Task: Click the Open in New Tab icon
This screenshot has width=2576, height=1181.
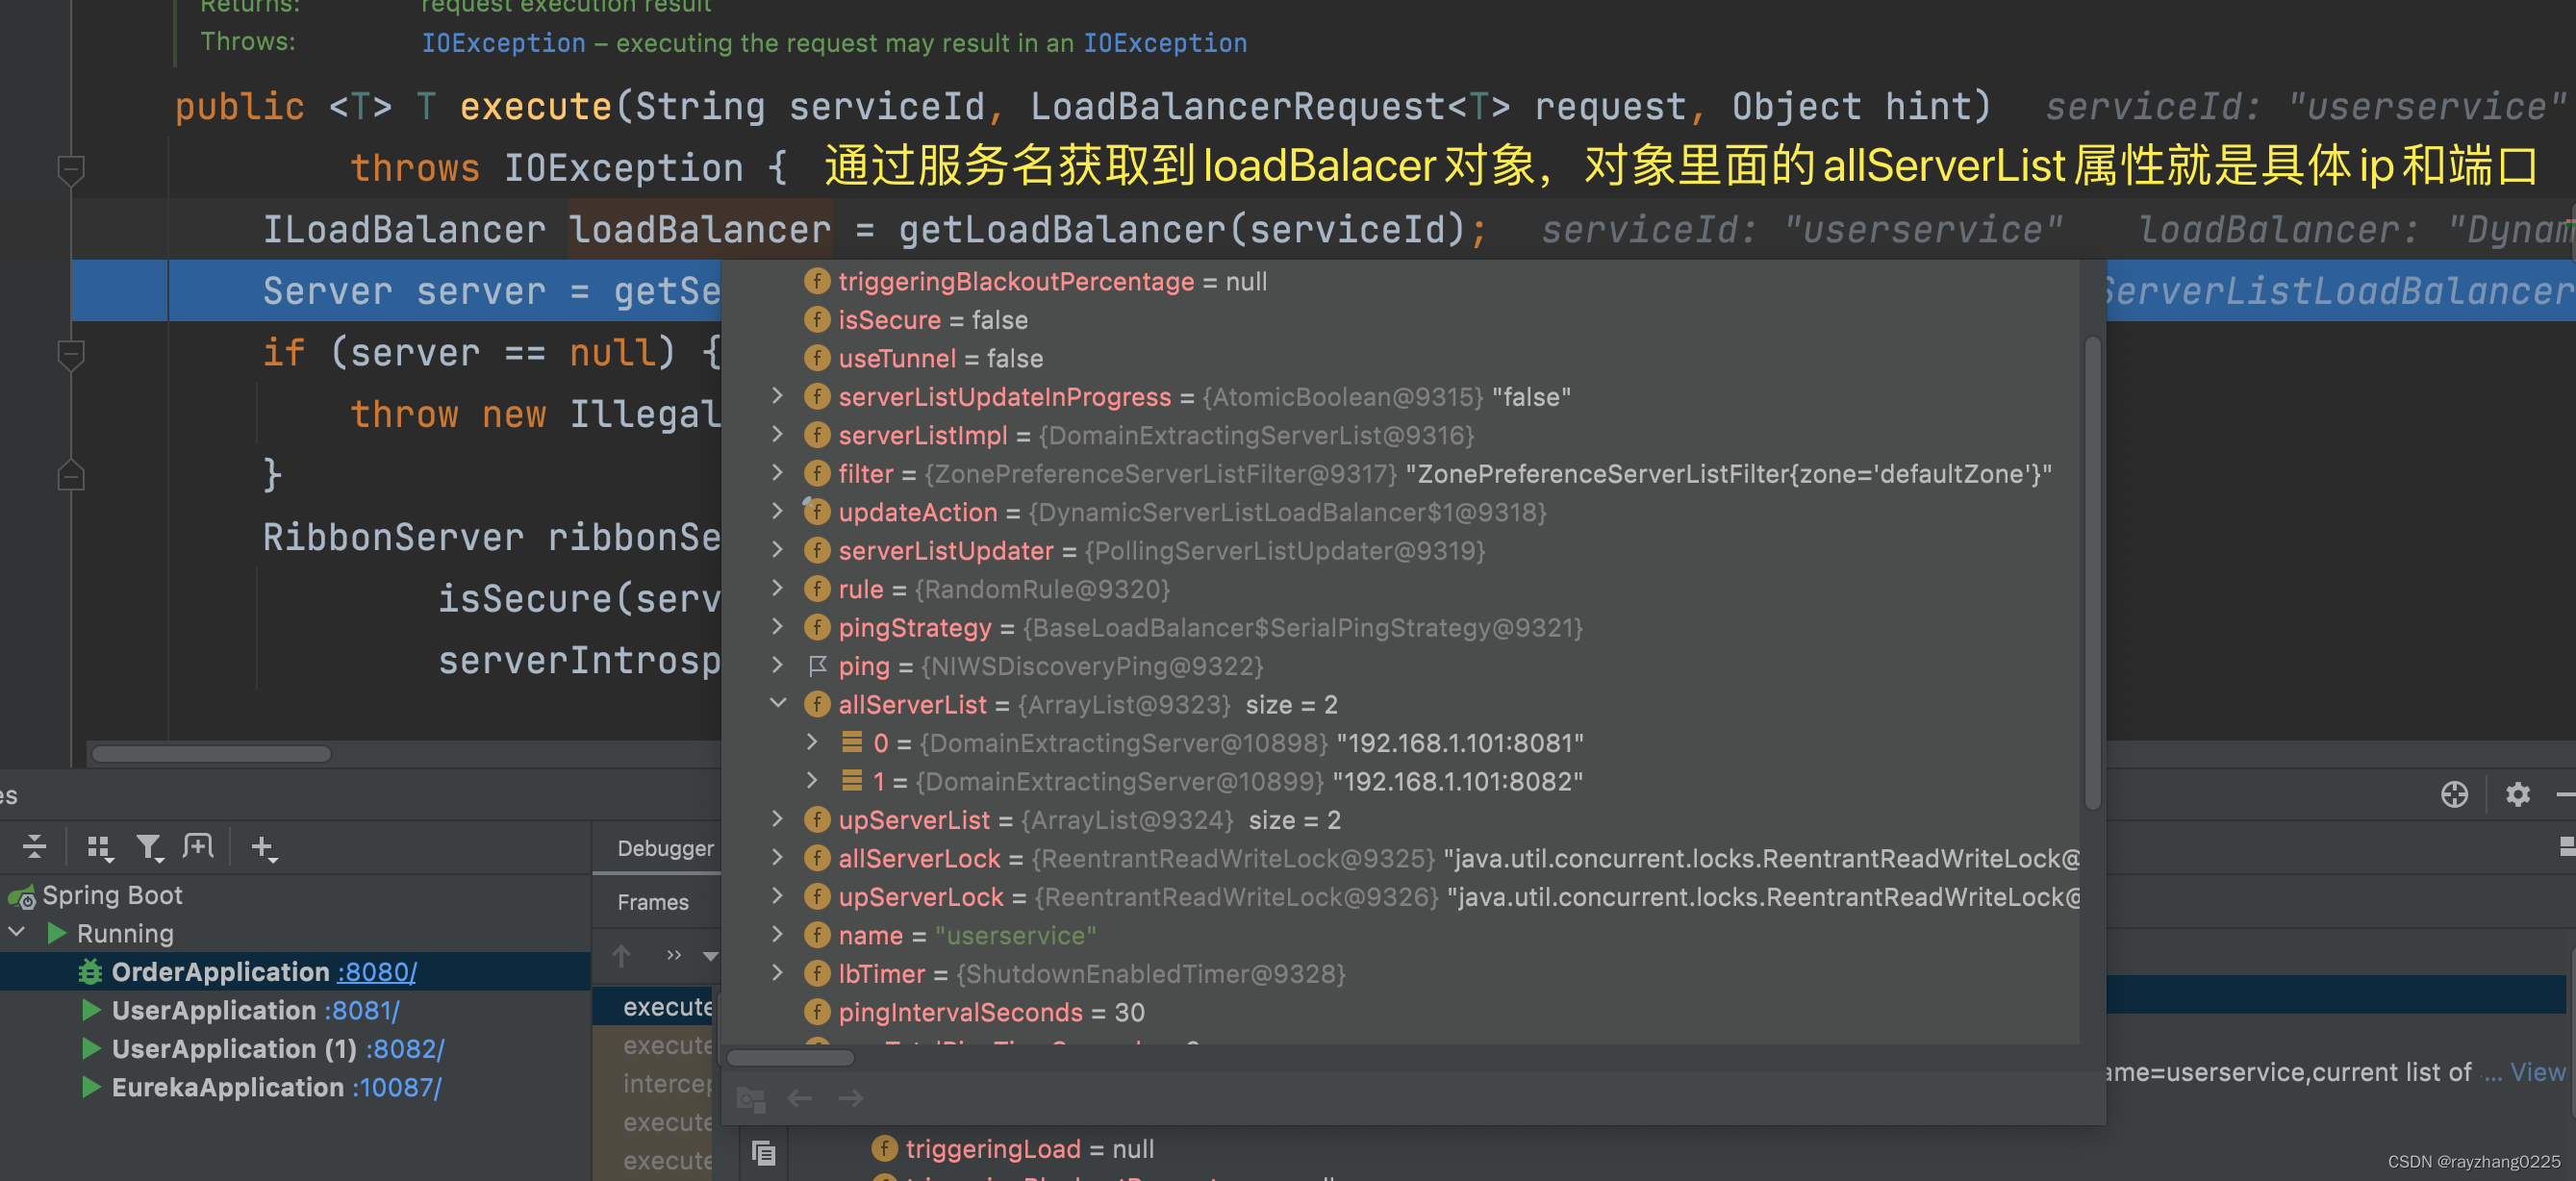Action: pyautogui.click(x=198, y=847)
